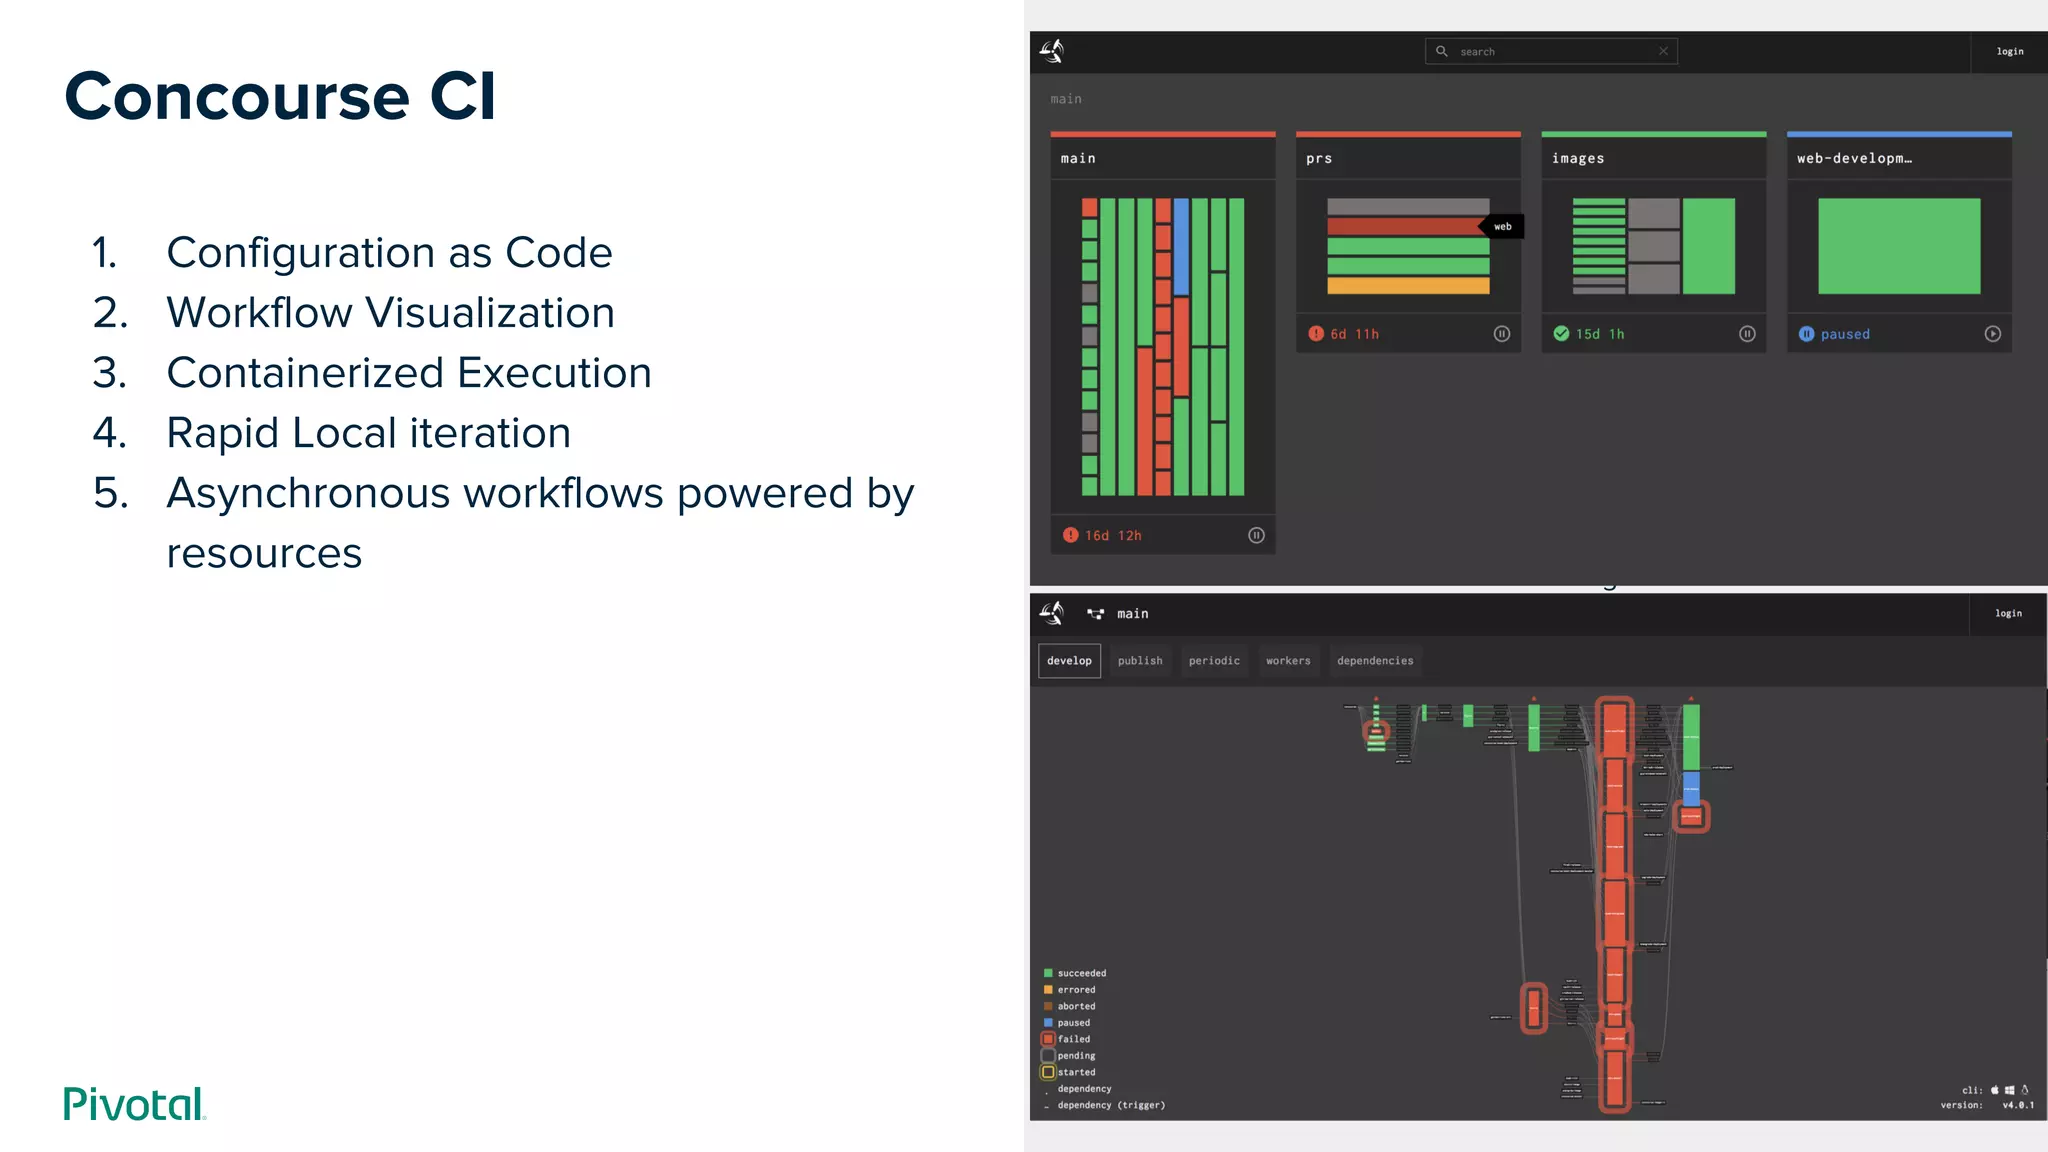The height and width of the screenshot is (1152, 2048).
Task: Click the Concourse logo in the dashboard header
Action: (x=1051, y=51)
